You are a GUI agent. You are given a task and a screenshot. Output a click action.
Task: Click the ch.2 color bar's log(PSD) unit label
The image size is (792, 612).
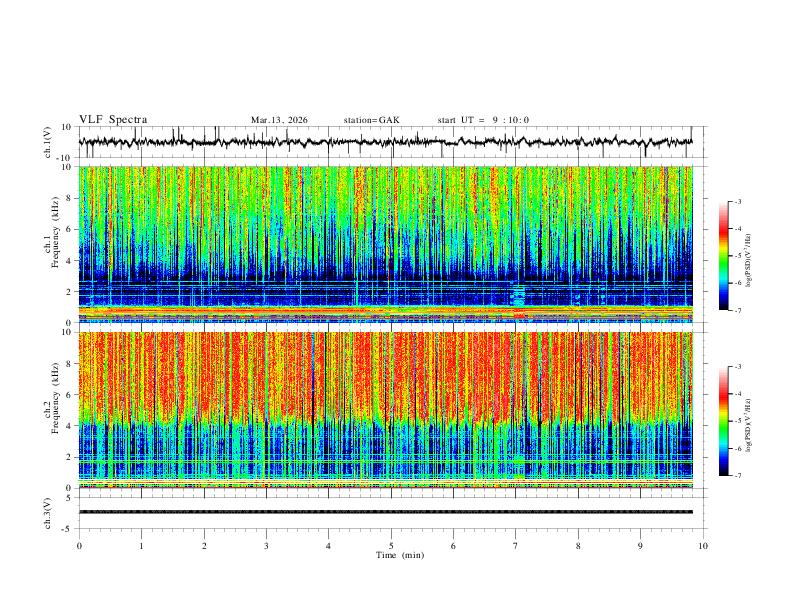tap(748, 426)
